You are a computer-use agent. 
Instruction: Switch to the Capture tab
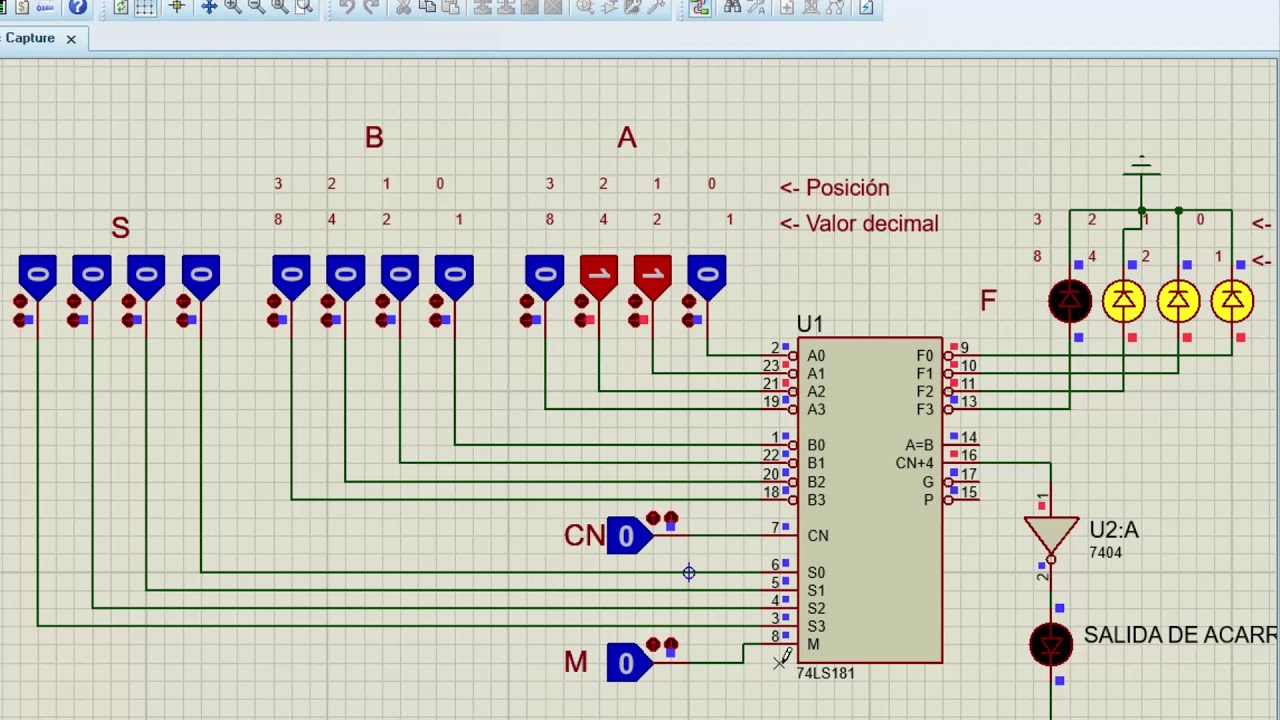[x=29, y=38]
